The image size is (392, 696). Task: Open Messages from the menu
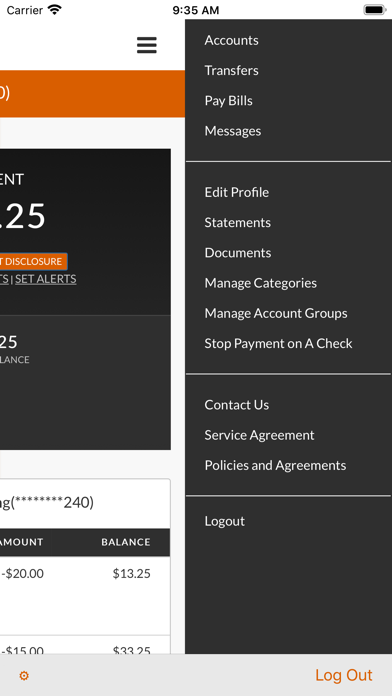click(233, 131)
